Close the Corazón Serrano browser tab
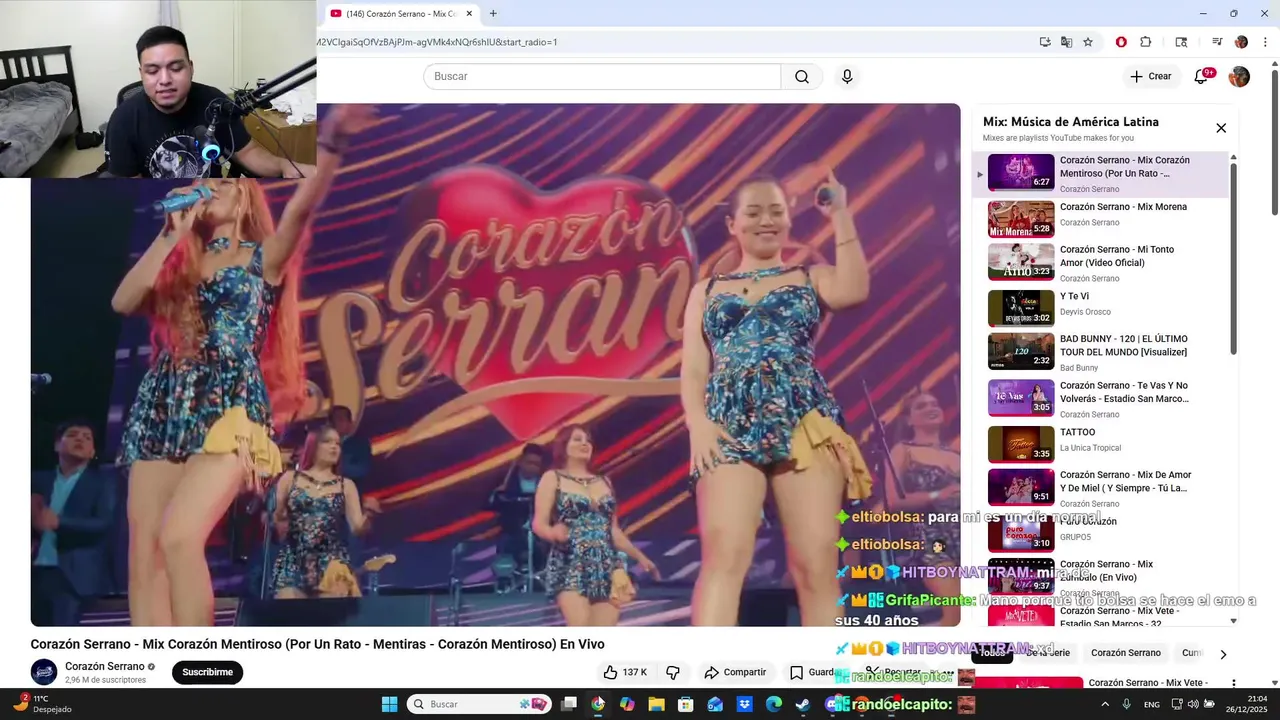The height and width of the screenshot is (720, 1280). pyautogui.click(x=469, y=14)
